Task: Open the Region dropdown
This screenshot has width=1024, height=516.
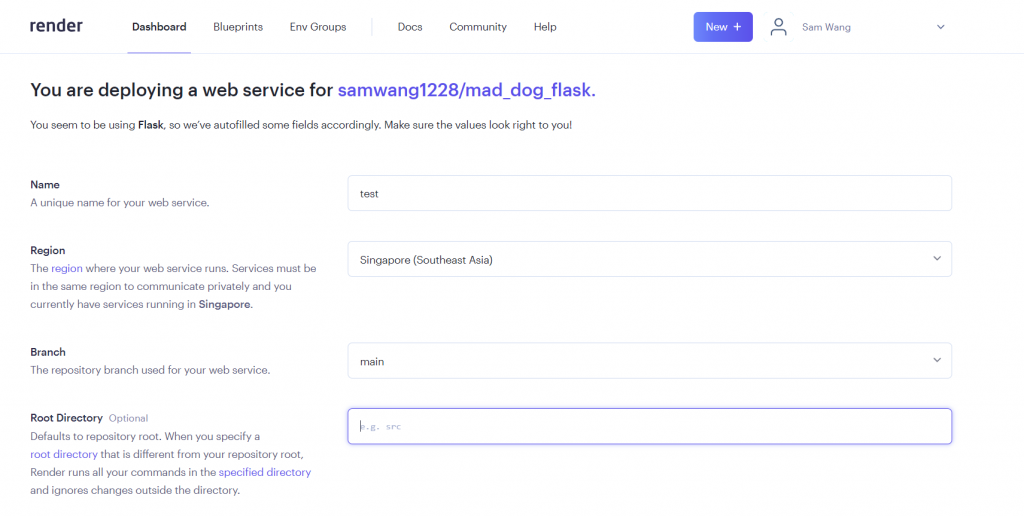Action: point(649,259)
